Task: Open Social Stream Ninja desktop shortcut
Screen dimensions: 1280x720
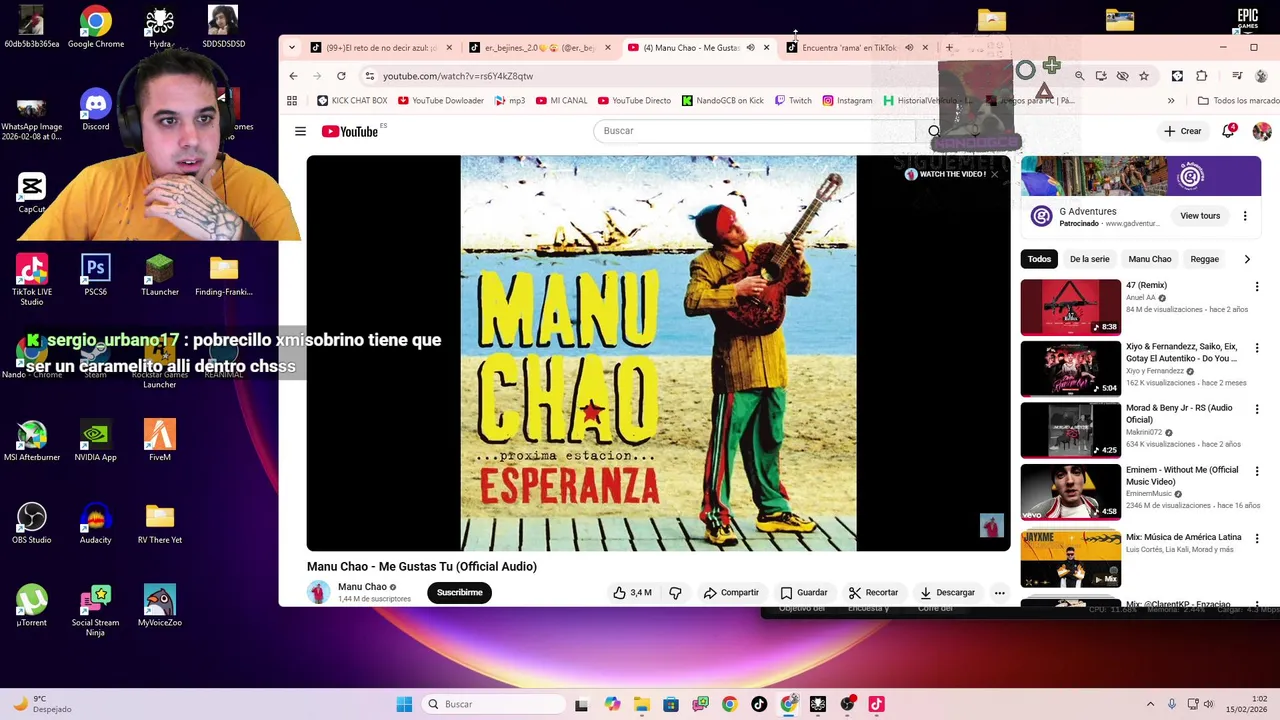Action: [96, 611]
